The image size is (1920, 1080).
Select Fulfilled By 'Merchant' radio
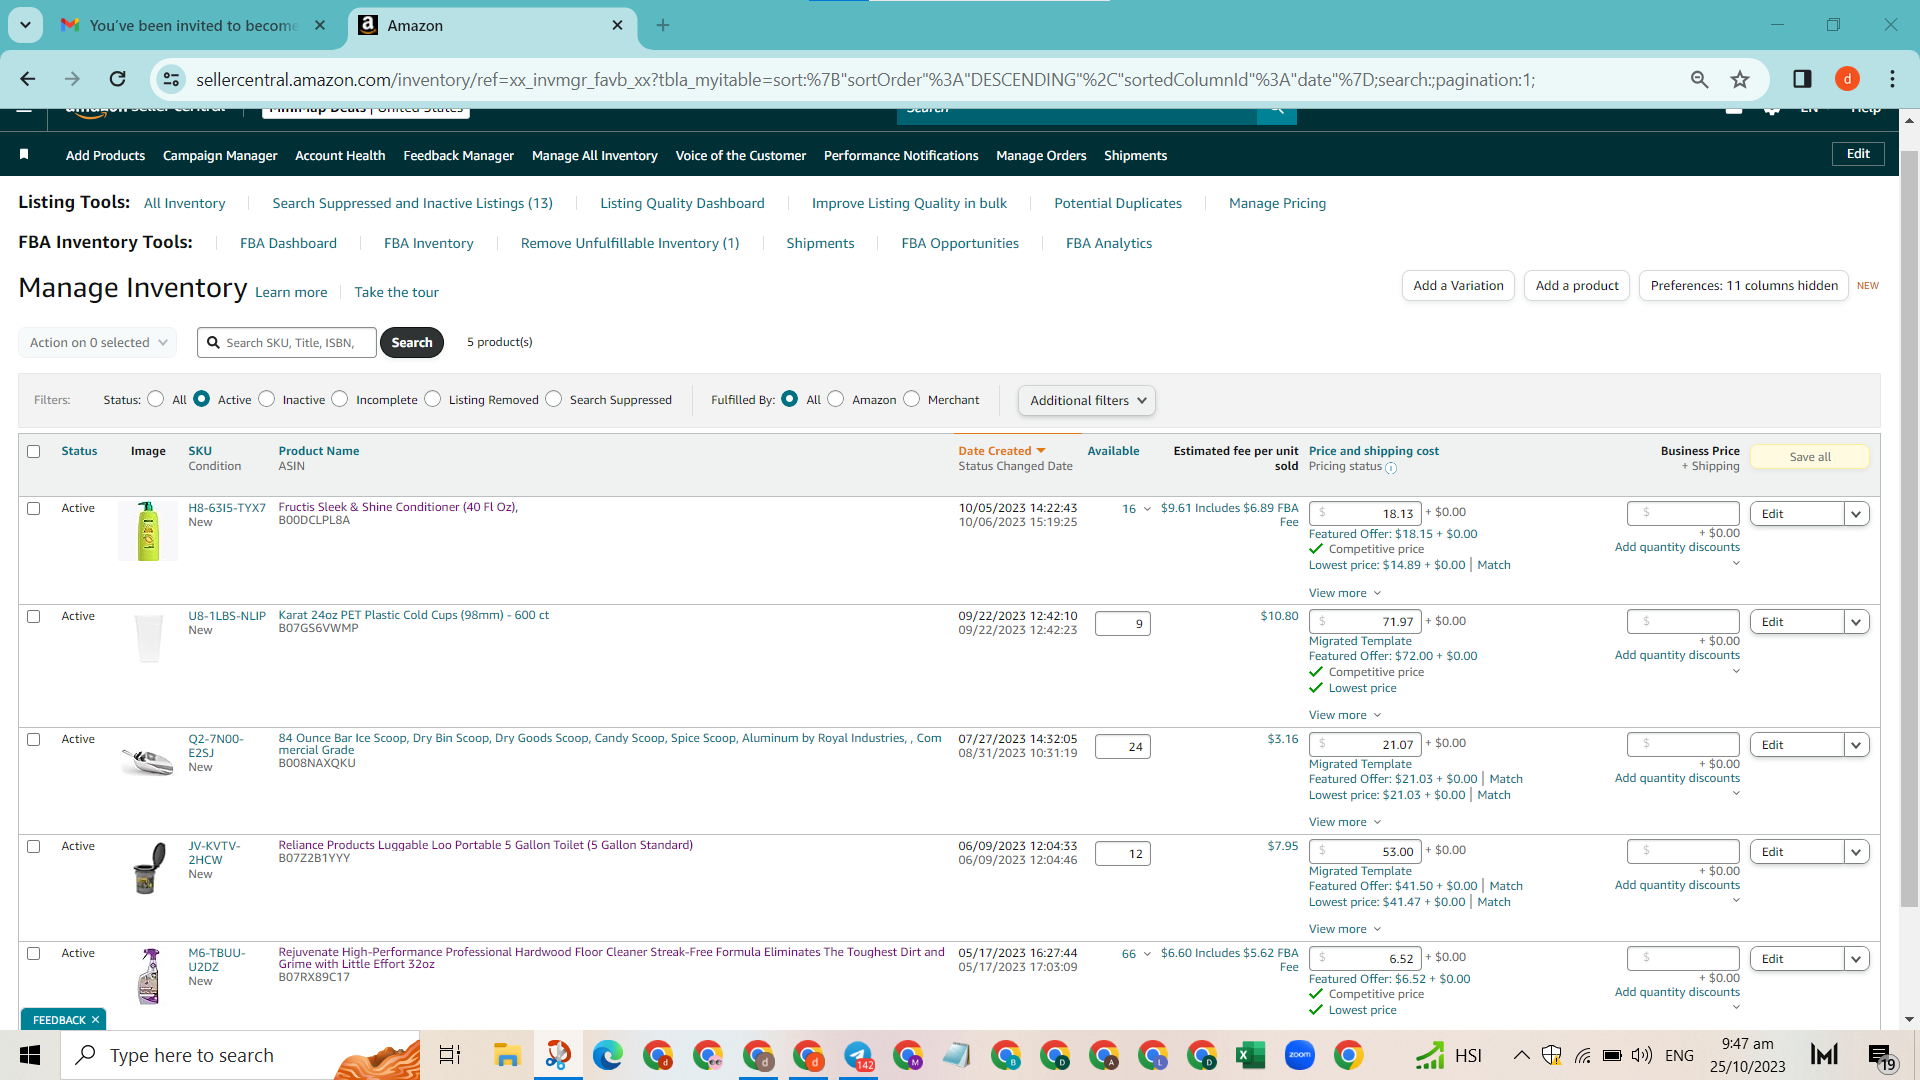pos(912,399)
